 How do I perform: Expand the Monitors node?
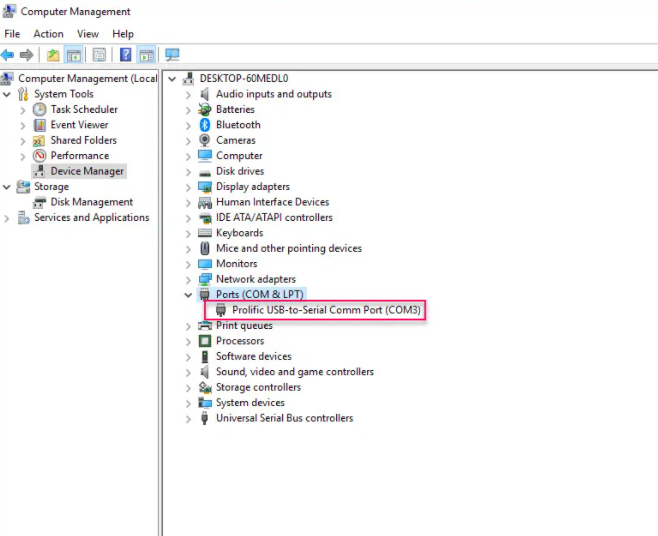[188, 265]
